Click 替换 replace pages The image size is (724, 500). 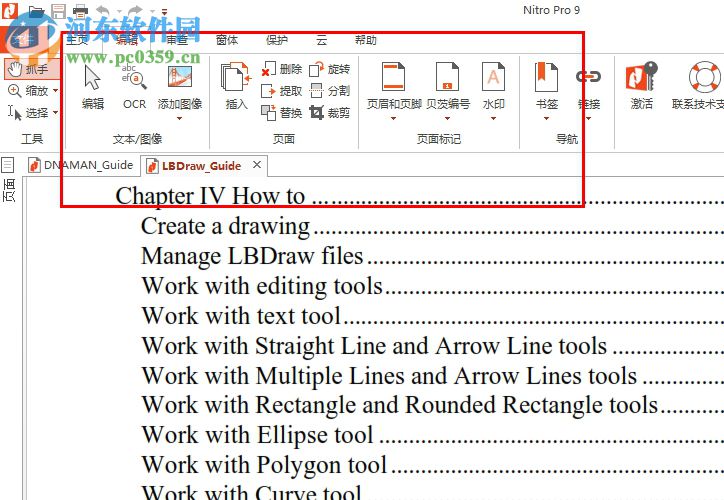pyautogui.click(x=282, y=113)
